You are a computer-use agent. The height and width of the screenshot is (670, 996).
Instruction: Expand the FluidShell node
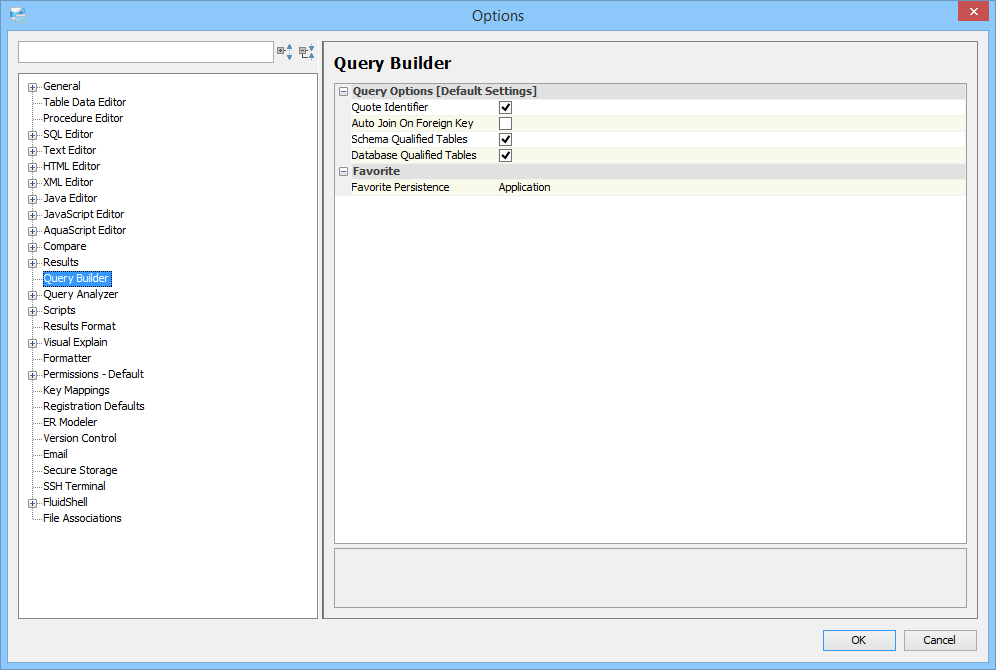point(32,504)
